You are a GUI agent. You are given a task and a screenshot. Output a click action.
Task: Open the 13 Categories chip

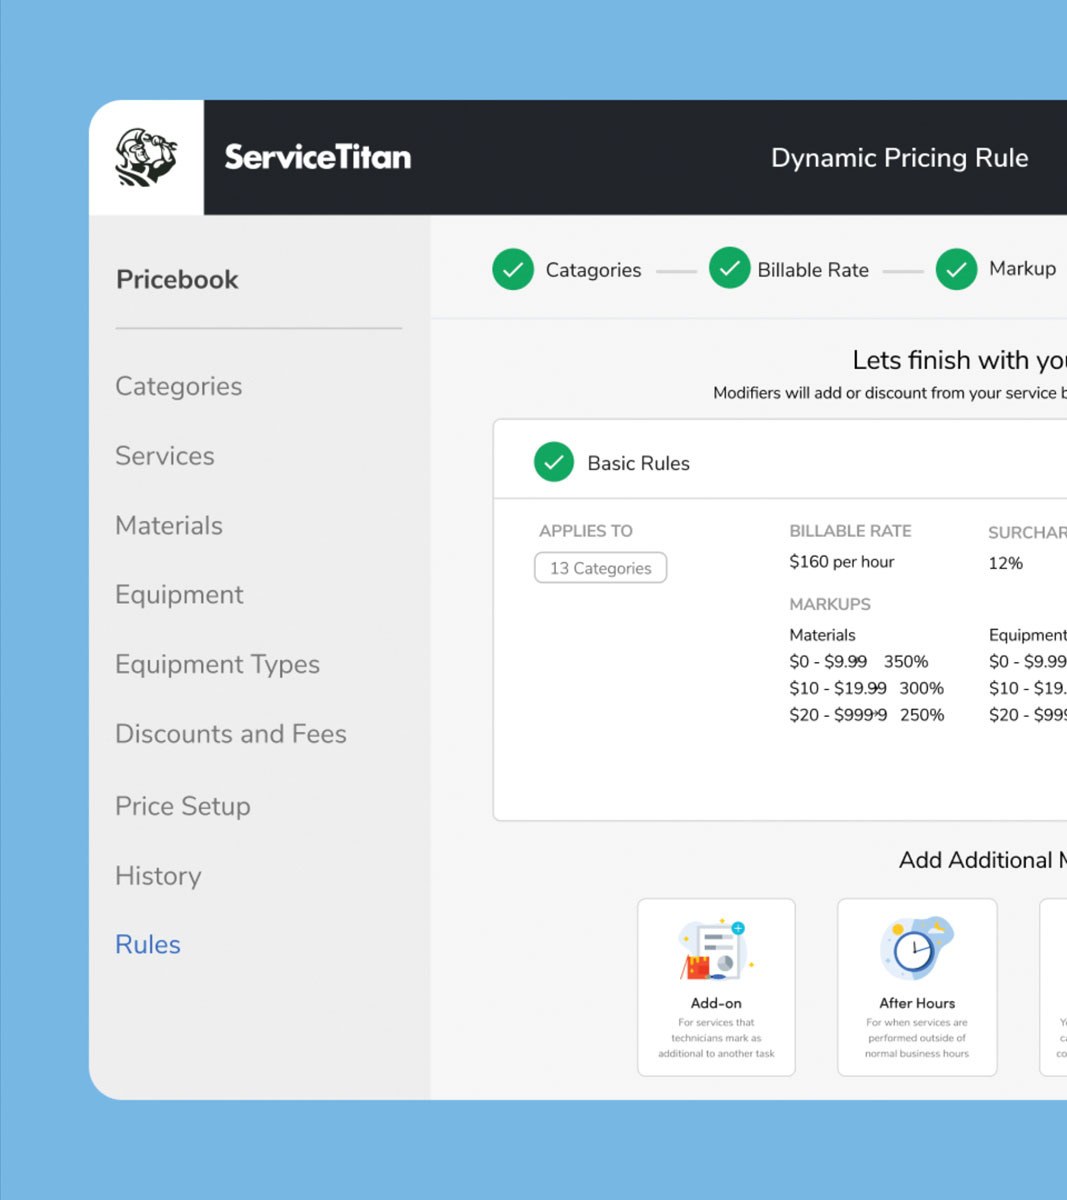point(600,567)
